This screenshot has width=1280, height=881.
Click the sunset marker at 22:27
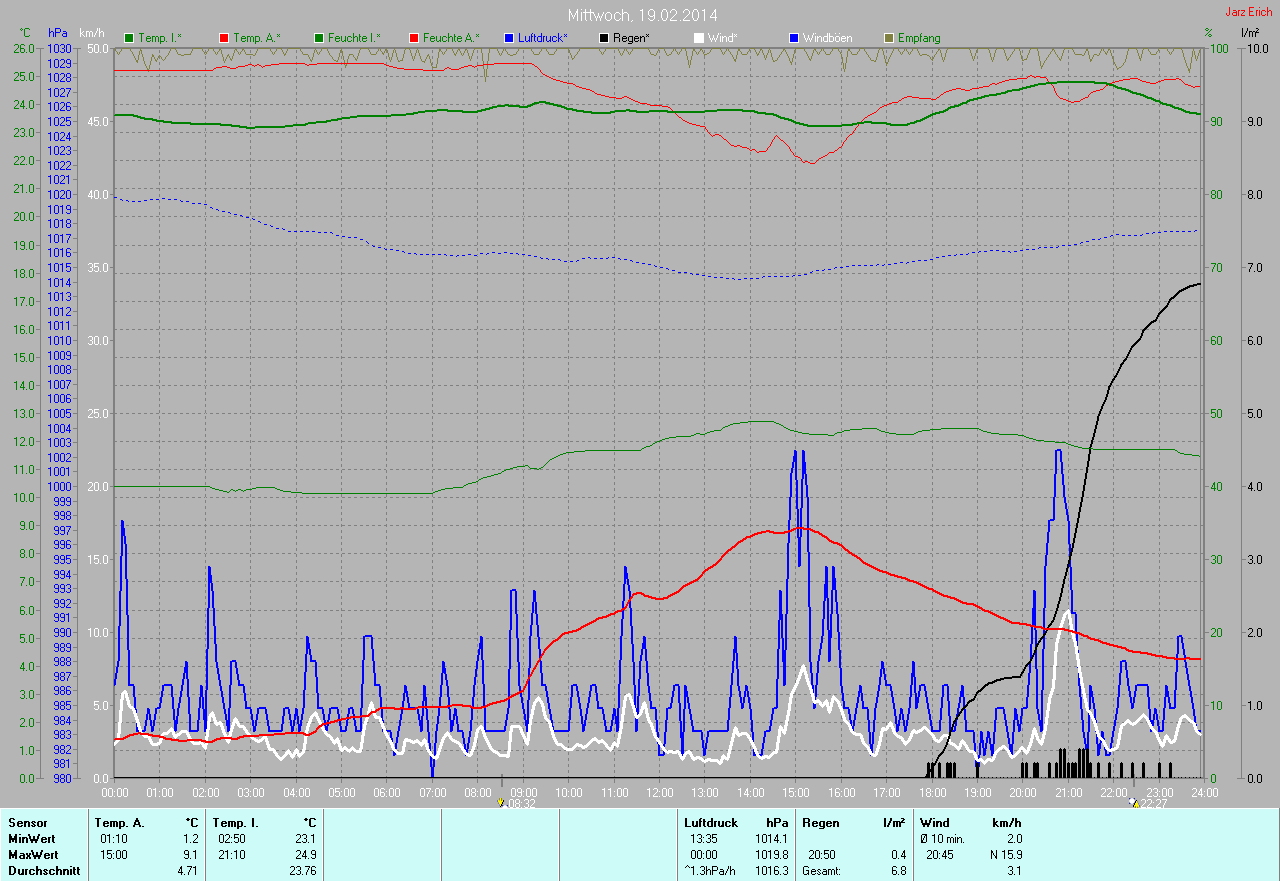[1133, 802]
